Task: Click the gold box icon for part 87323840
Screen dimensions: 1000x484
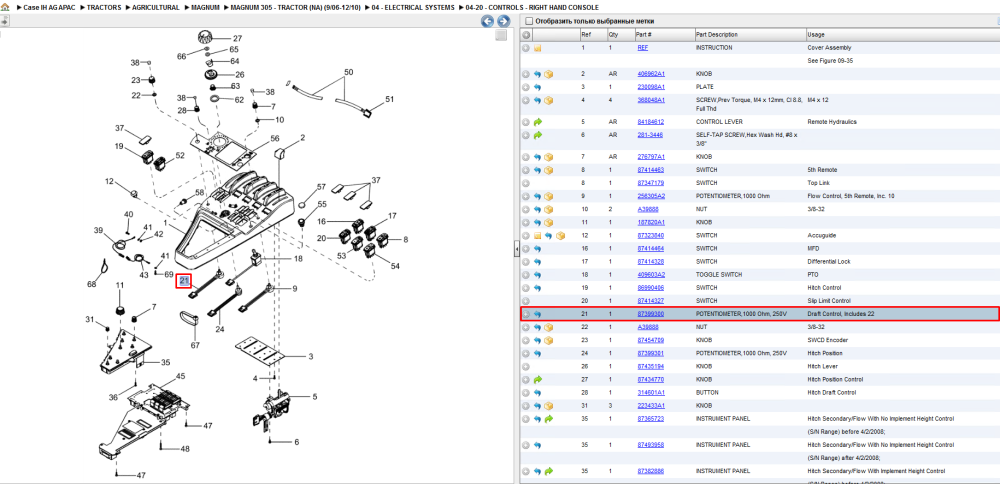Action: 560,235
